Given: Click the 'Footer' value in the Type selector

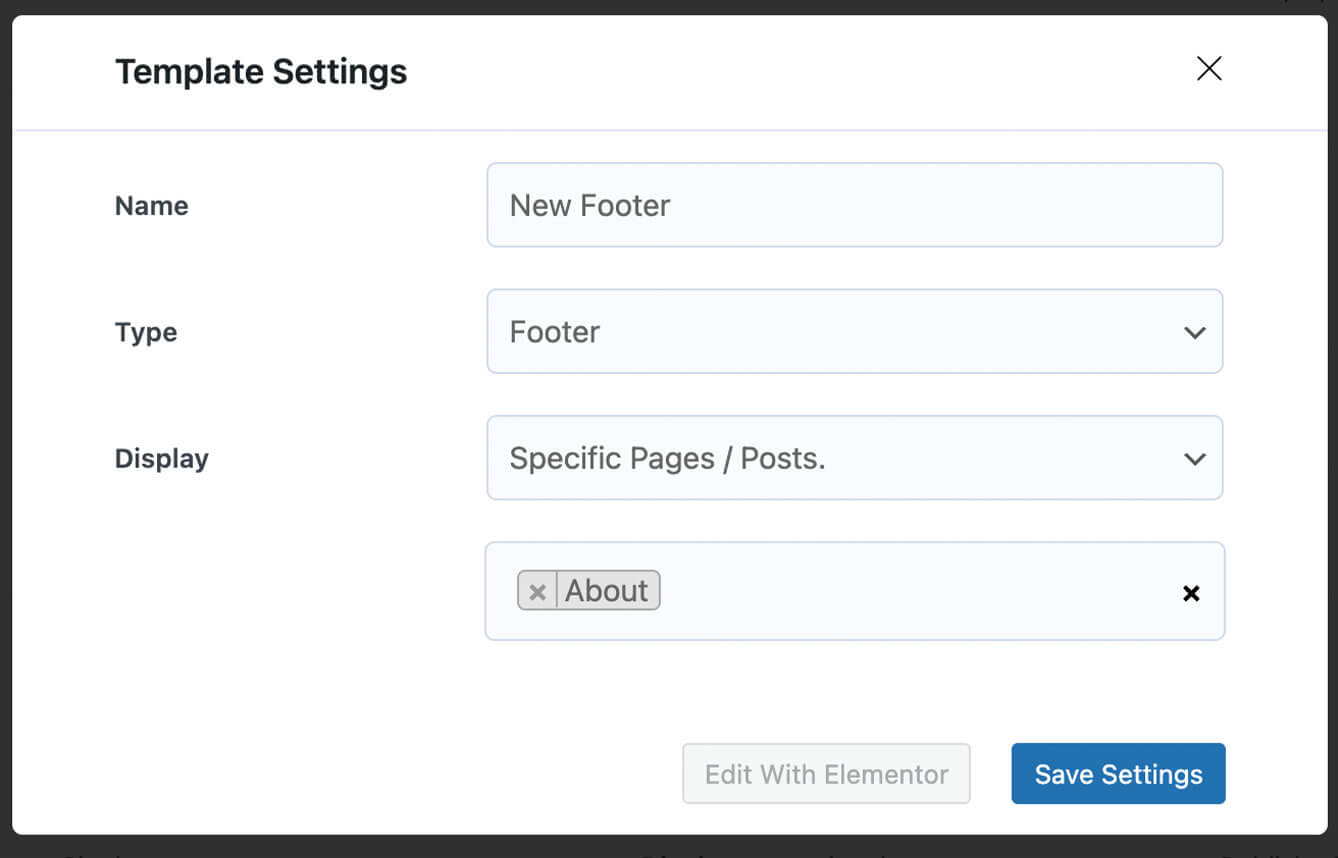Looking at the screenshot, I should 555,332.
